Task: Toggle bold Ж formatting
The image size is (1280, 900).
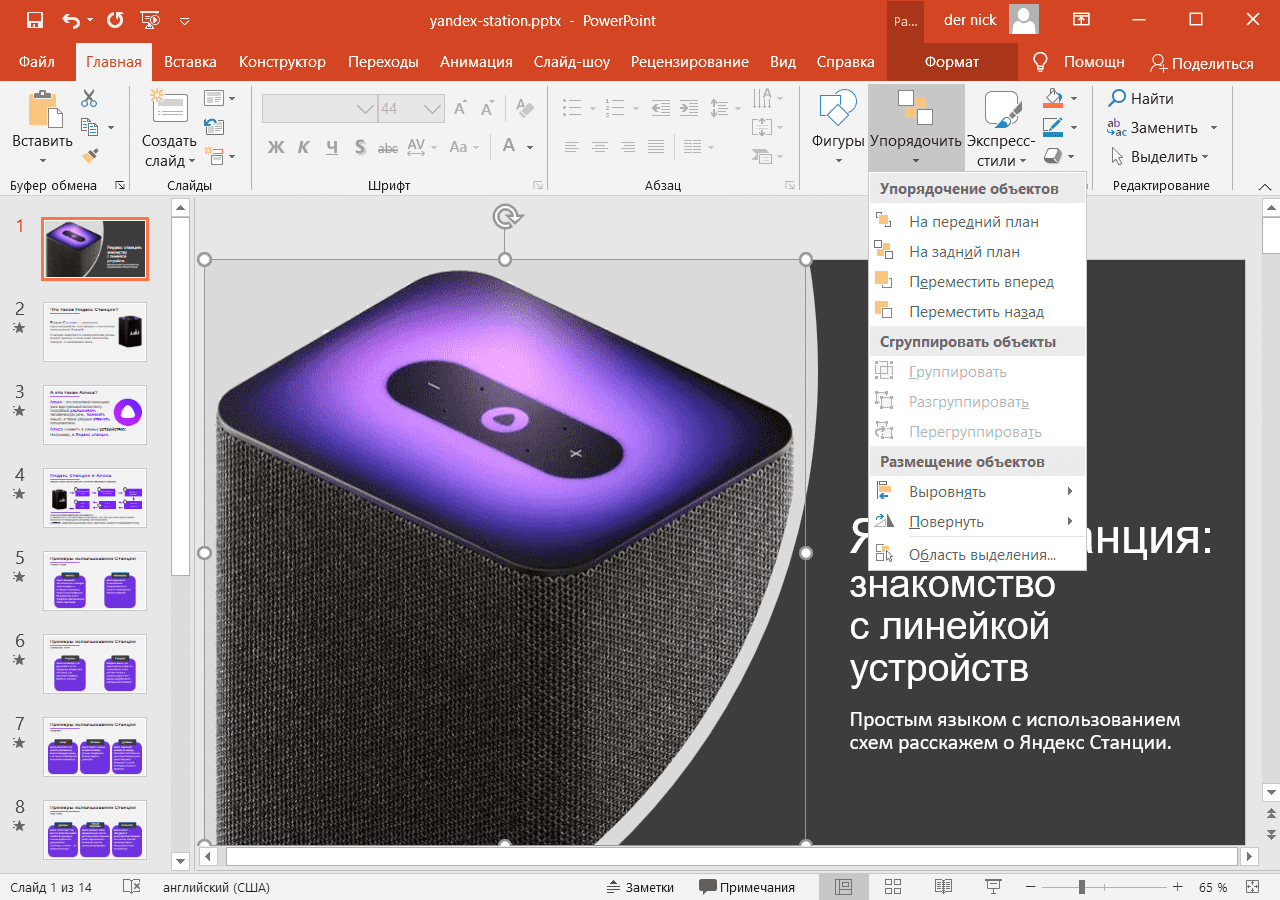Action: (276, 147)
